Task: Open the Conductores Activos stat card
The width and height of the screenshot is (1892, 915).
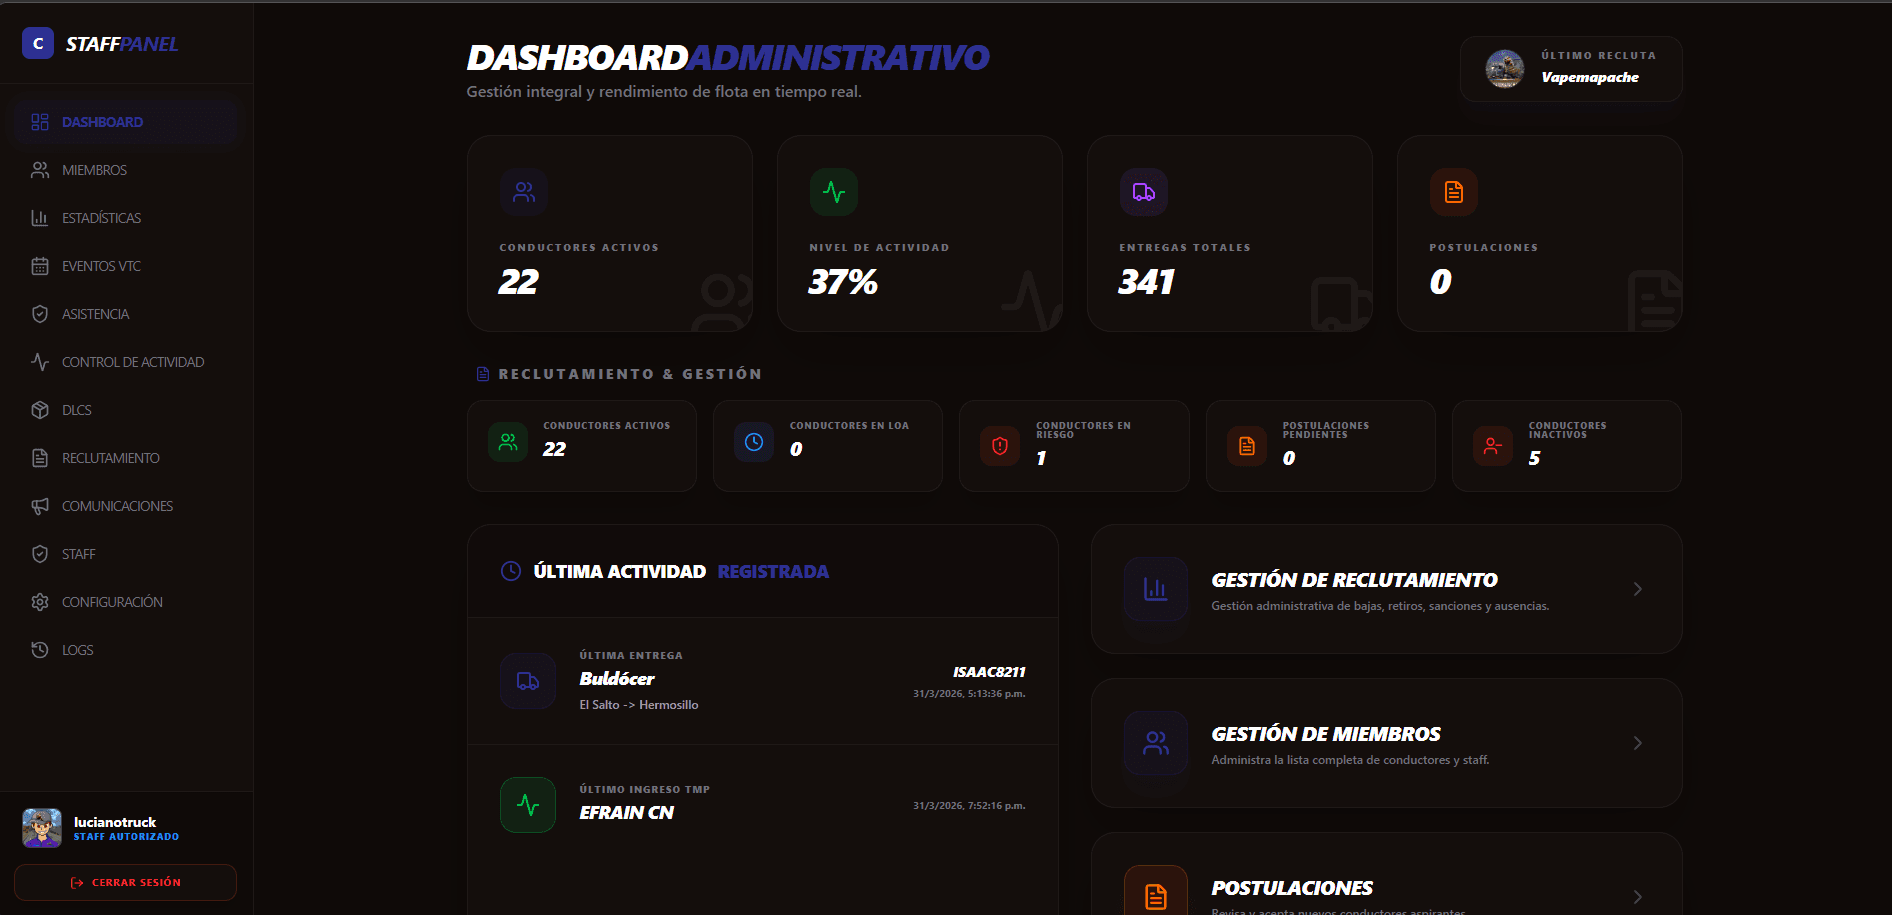Action: (609, 232)
